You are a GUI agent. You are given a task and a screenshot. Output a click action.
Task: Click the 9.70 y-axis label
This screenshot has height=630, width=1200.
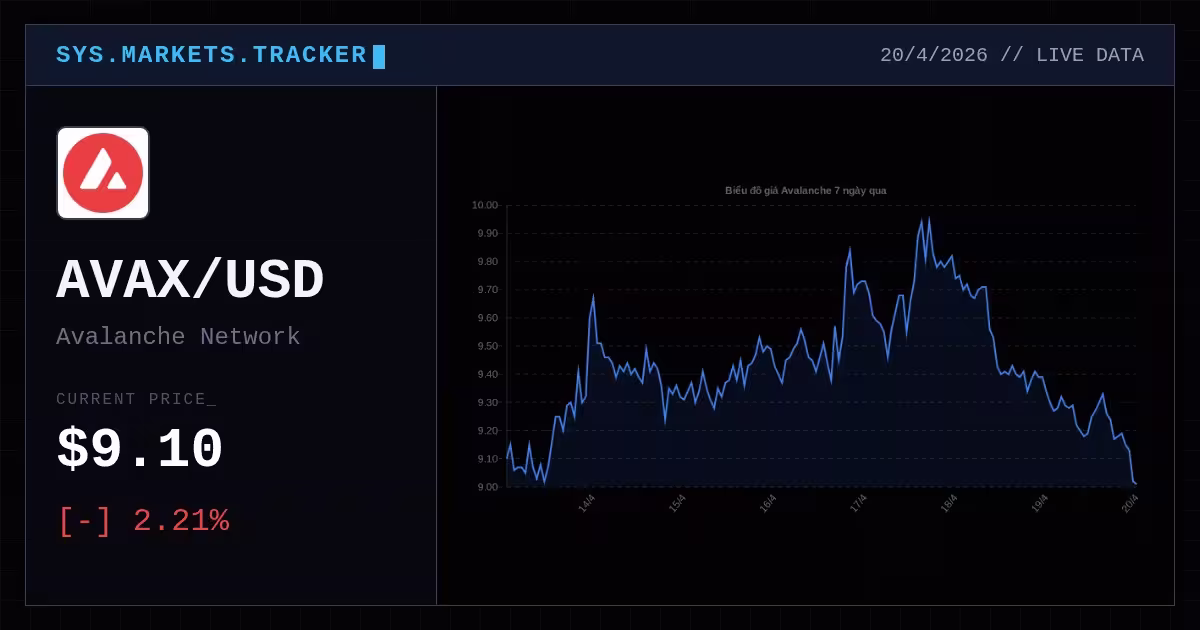[487, 290]
